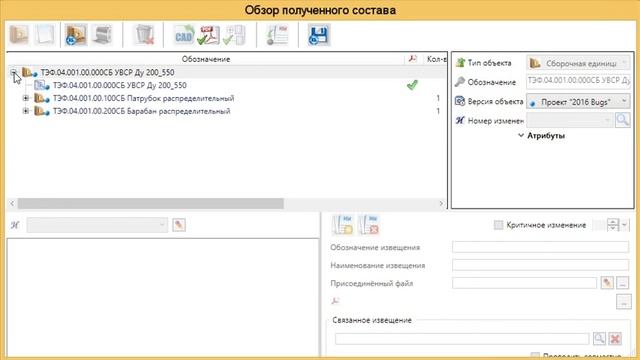
Task: Click browse button beside Присоединённый файл field
Action: (622, 282)
